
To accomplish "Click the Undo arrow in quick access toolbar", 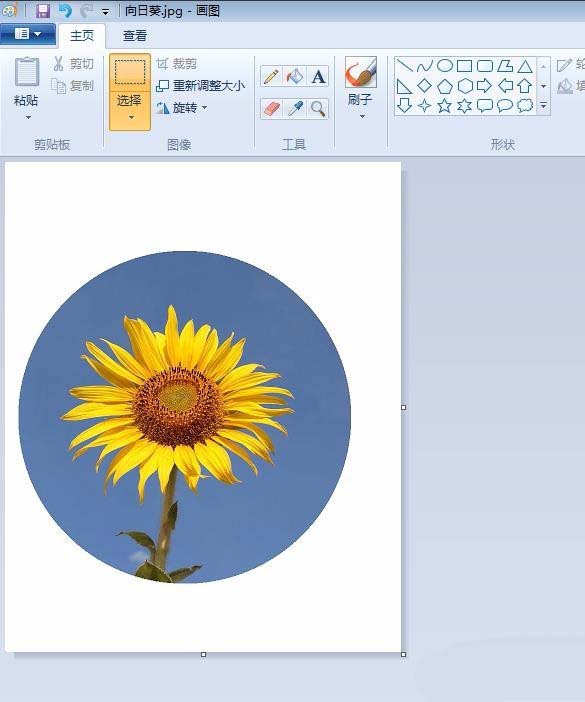I will [x=65, y=10].
